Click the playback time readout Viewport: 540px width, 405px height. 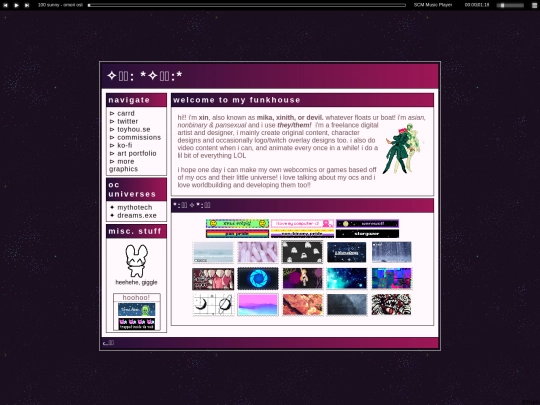click(477, 5)
